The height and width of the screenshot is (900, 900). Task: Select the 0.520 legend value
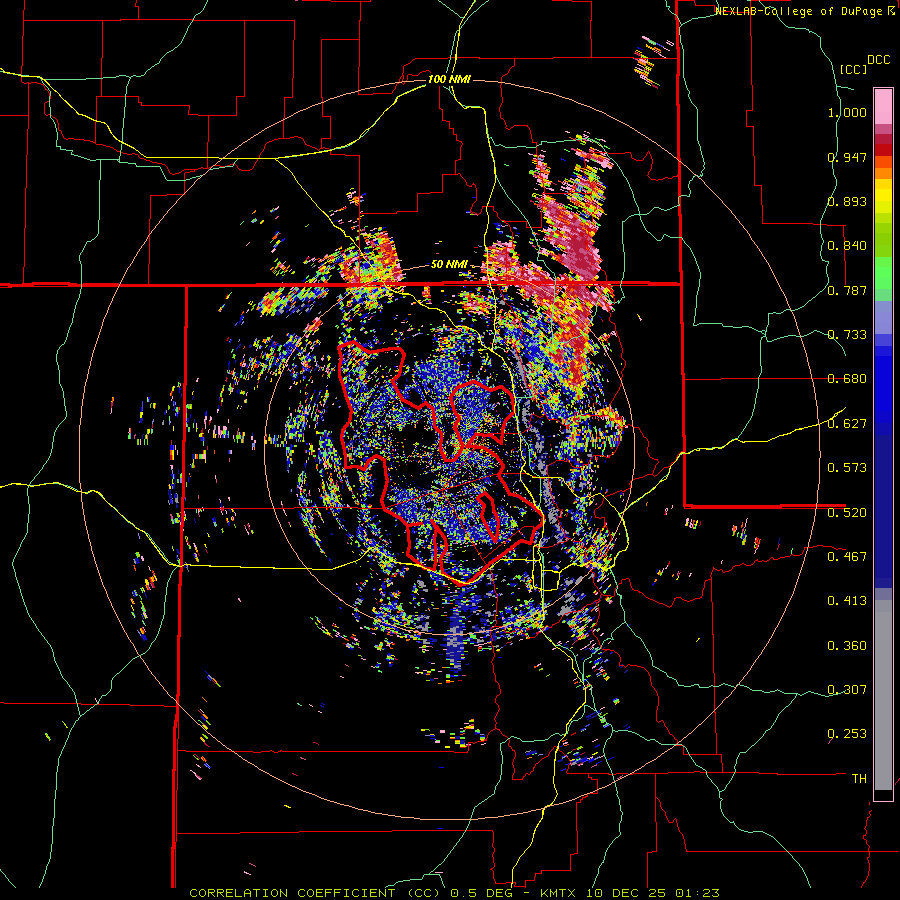tap(847, 512)
